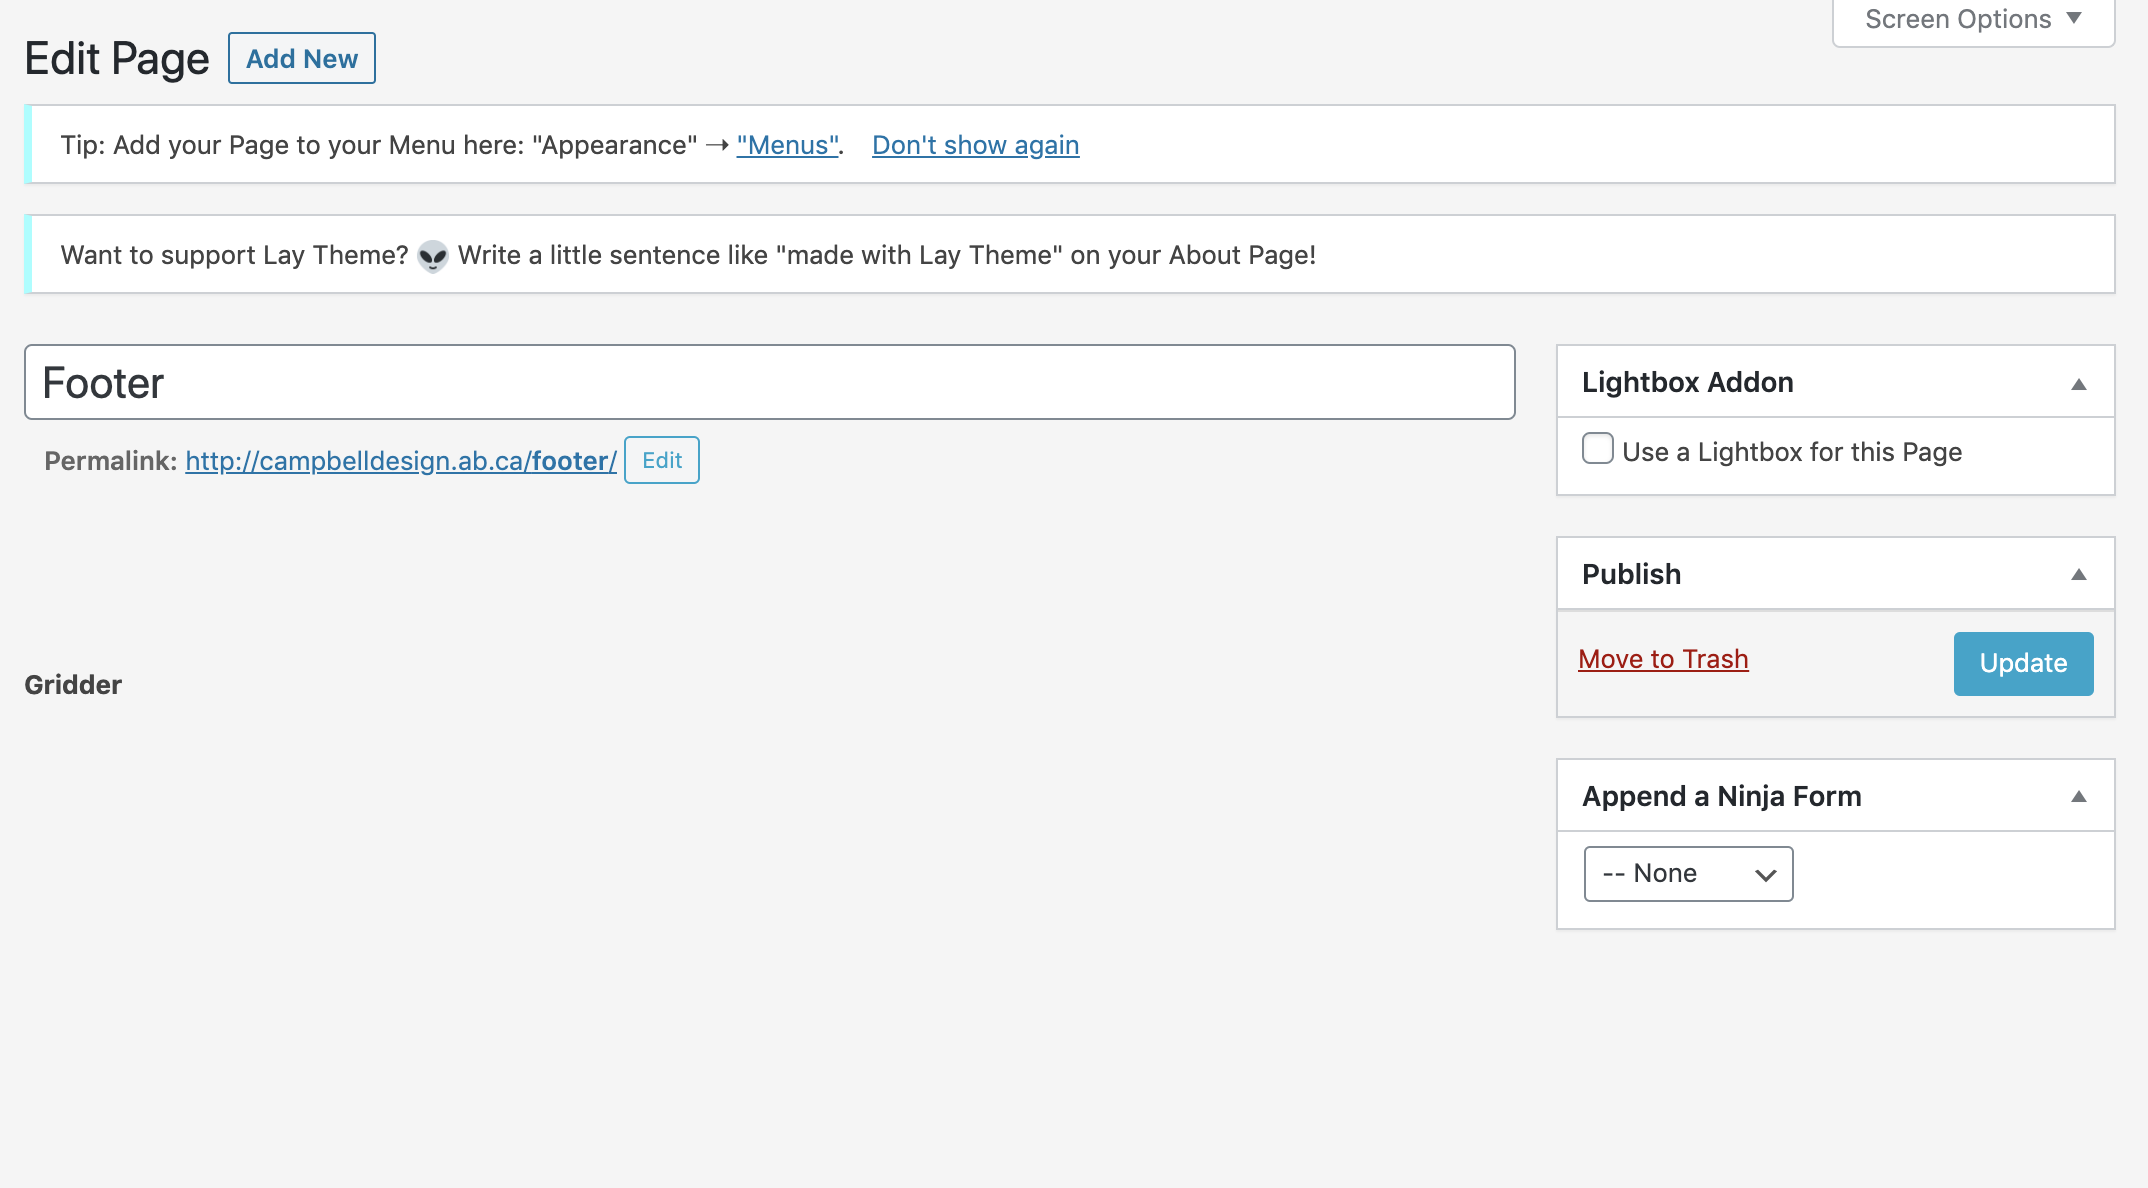The image size is (2148, 1188).
Task: Click the Lightbox Addon panel heading
Action: coord(1687,383)
